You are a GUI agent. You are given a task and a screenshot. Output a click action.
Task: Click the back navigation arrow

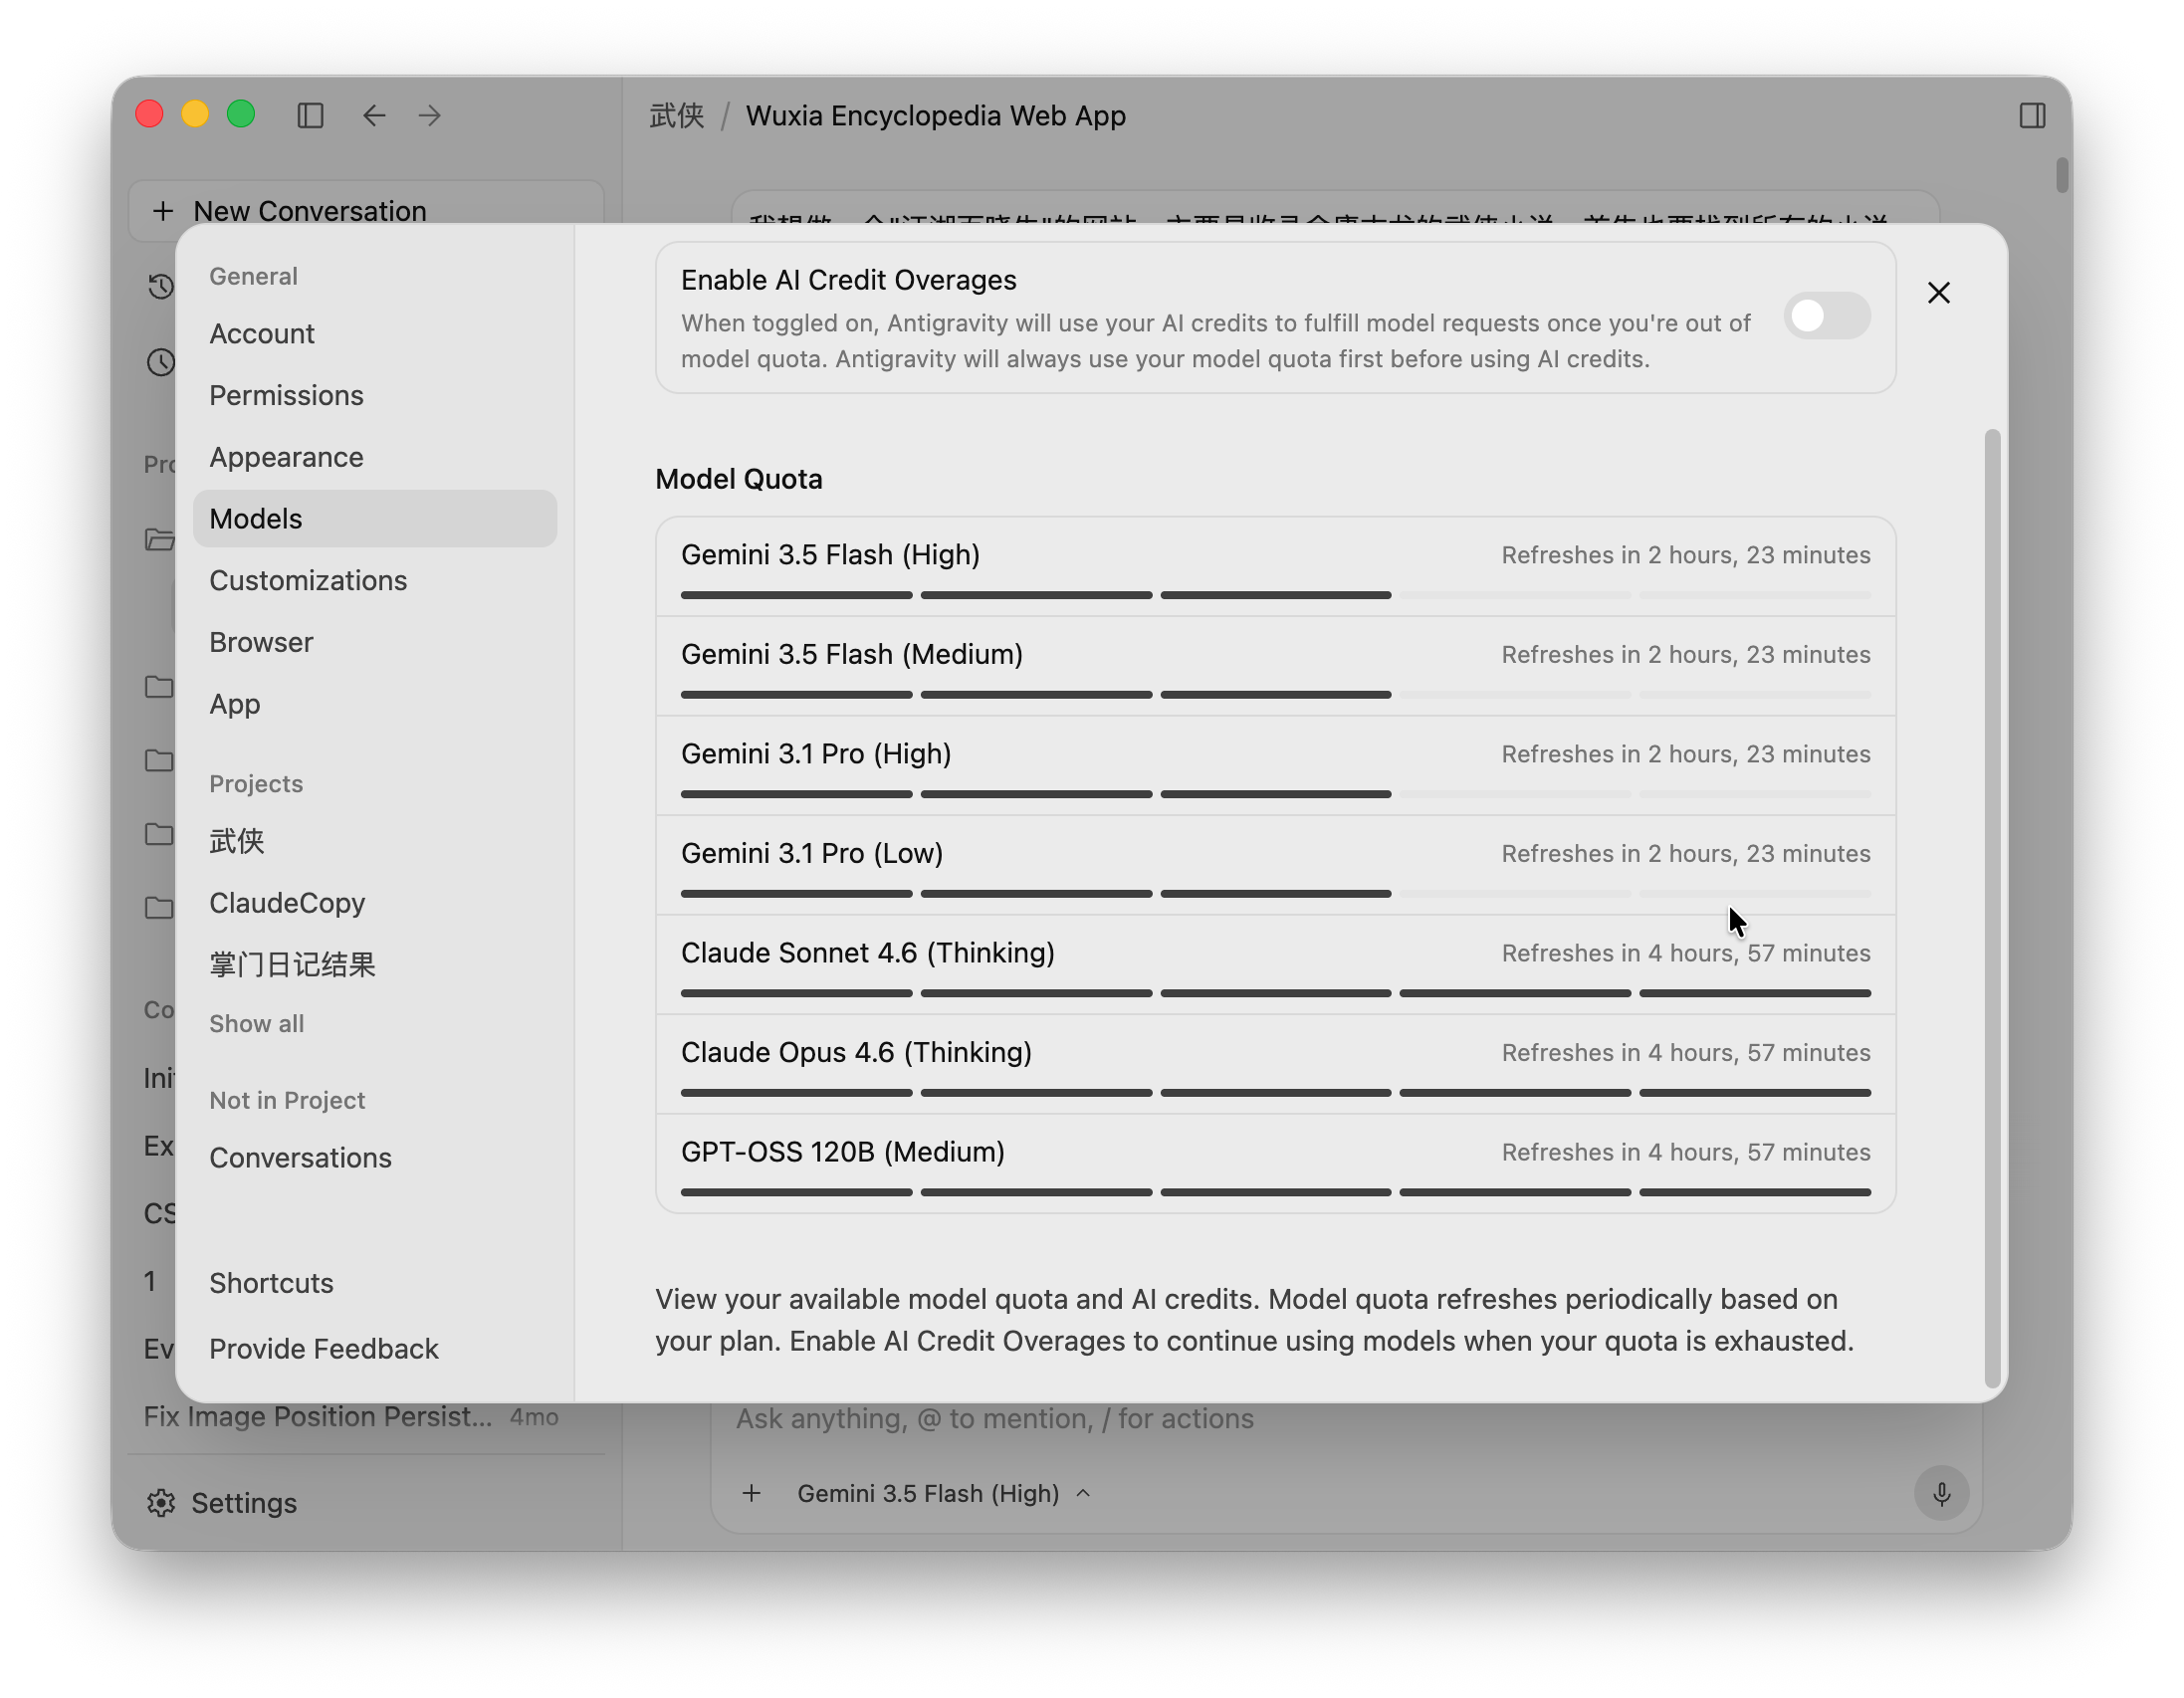point(374,116)
